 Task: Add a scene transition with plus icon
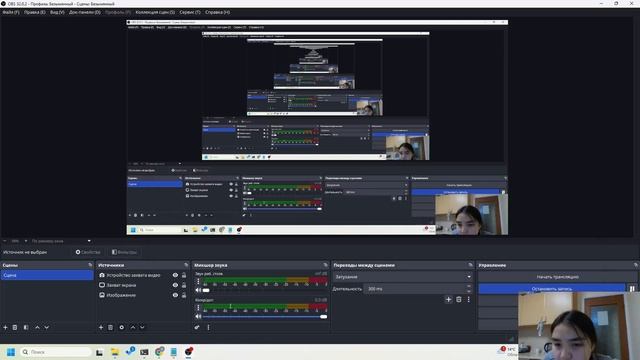(448, 300)
